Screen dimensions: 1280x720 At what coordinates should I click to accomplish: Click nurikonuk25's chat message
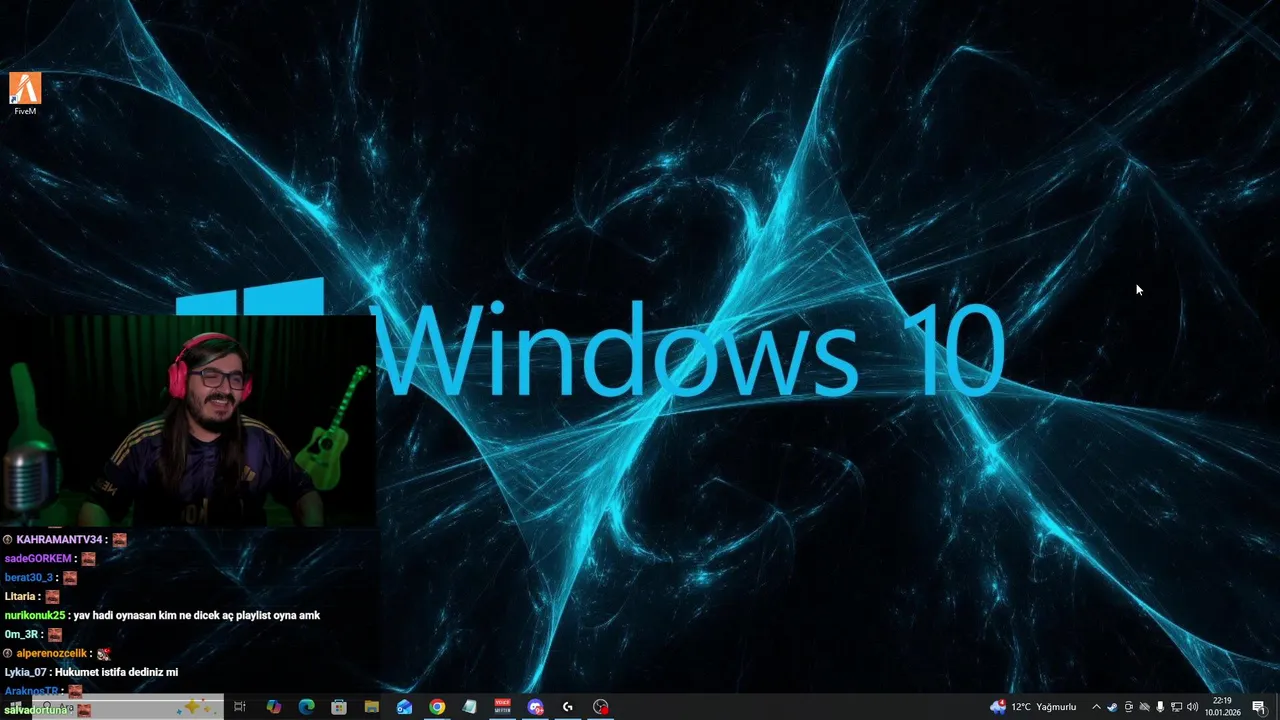pos(197,616)
